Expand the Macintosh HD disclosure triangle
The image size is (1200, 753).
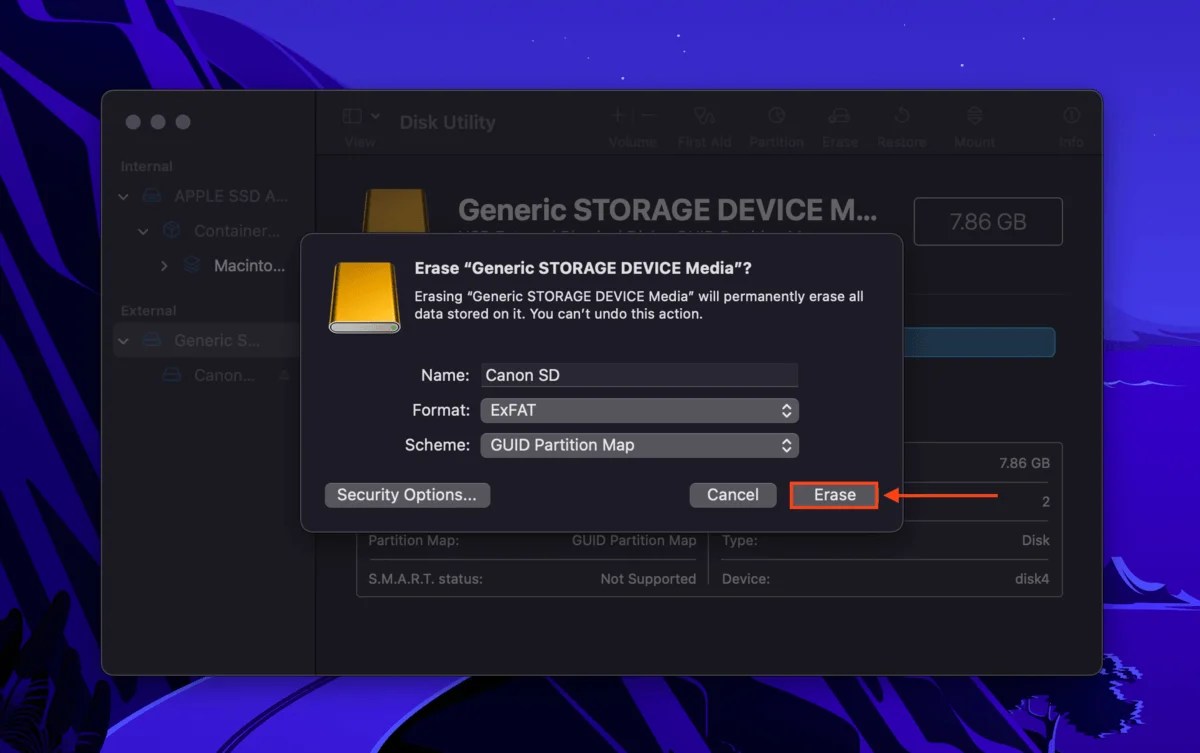pyautogui.click(x=163, y=266)
